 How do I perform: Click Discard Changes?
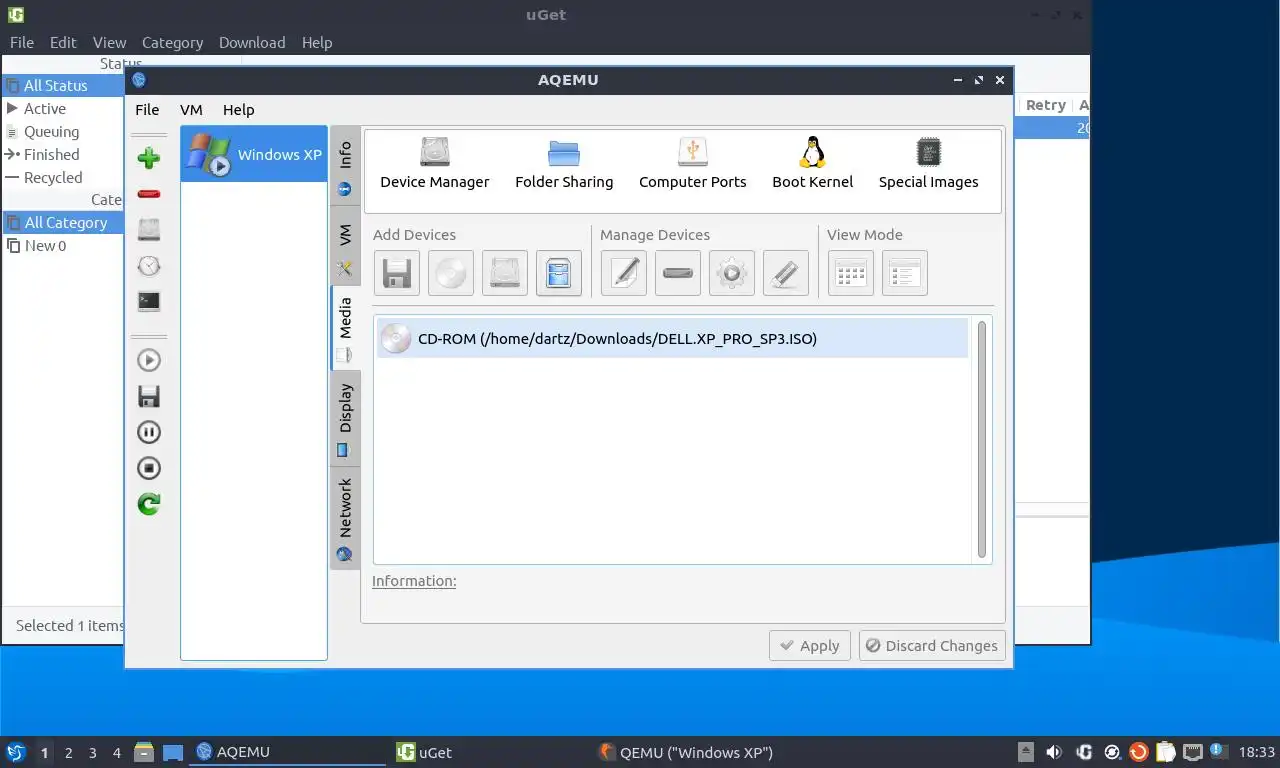point(930,646)
